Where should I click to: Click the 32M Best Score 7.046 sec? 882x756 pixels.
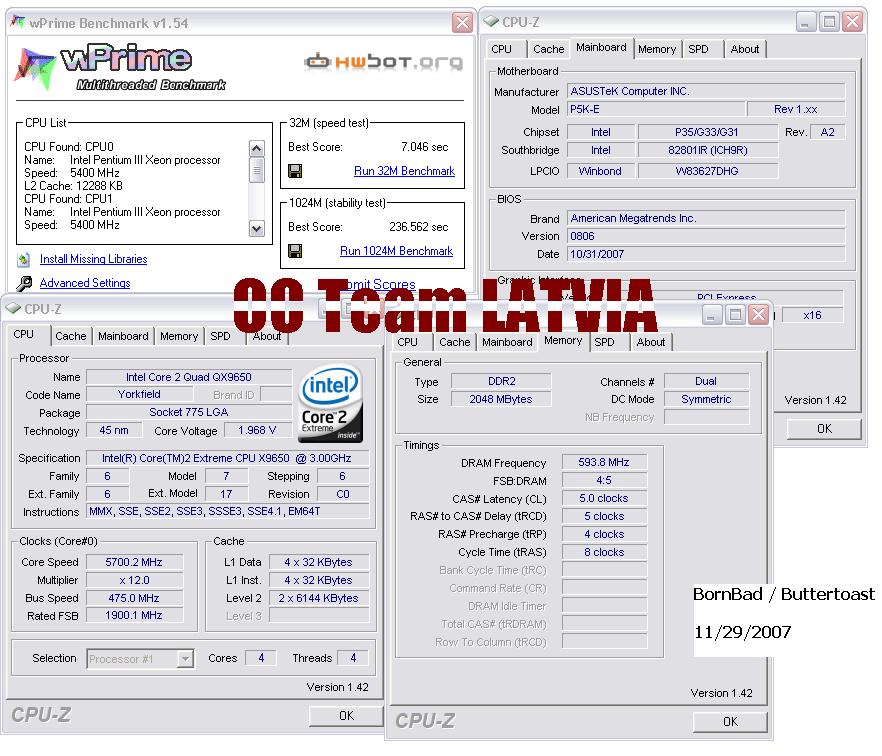(425, 147)
